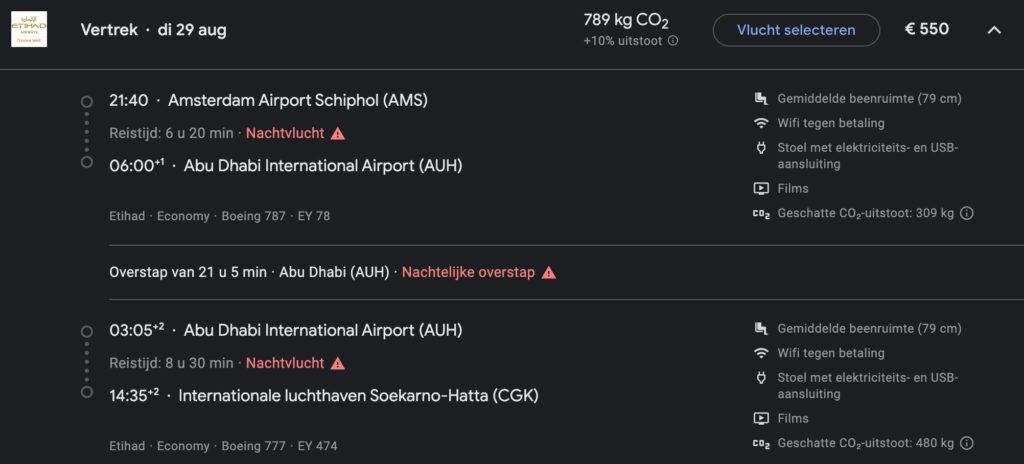Click the Films icon for flight EY 78
1024x464 pixels.
[761, 188]
